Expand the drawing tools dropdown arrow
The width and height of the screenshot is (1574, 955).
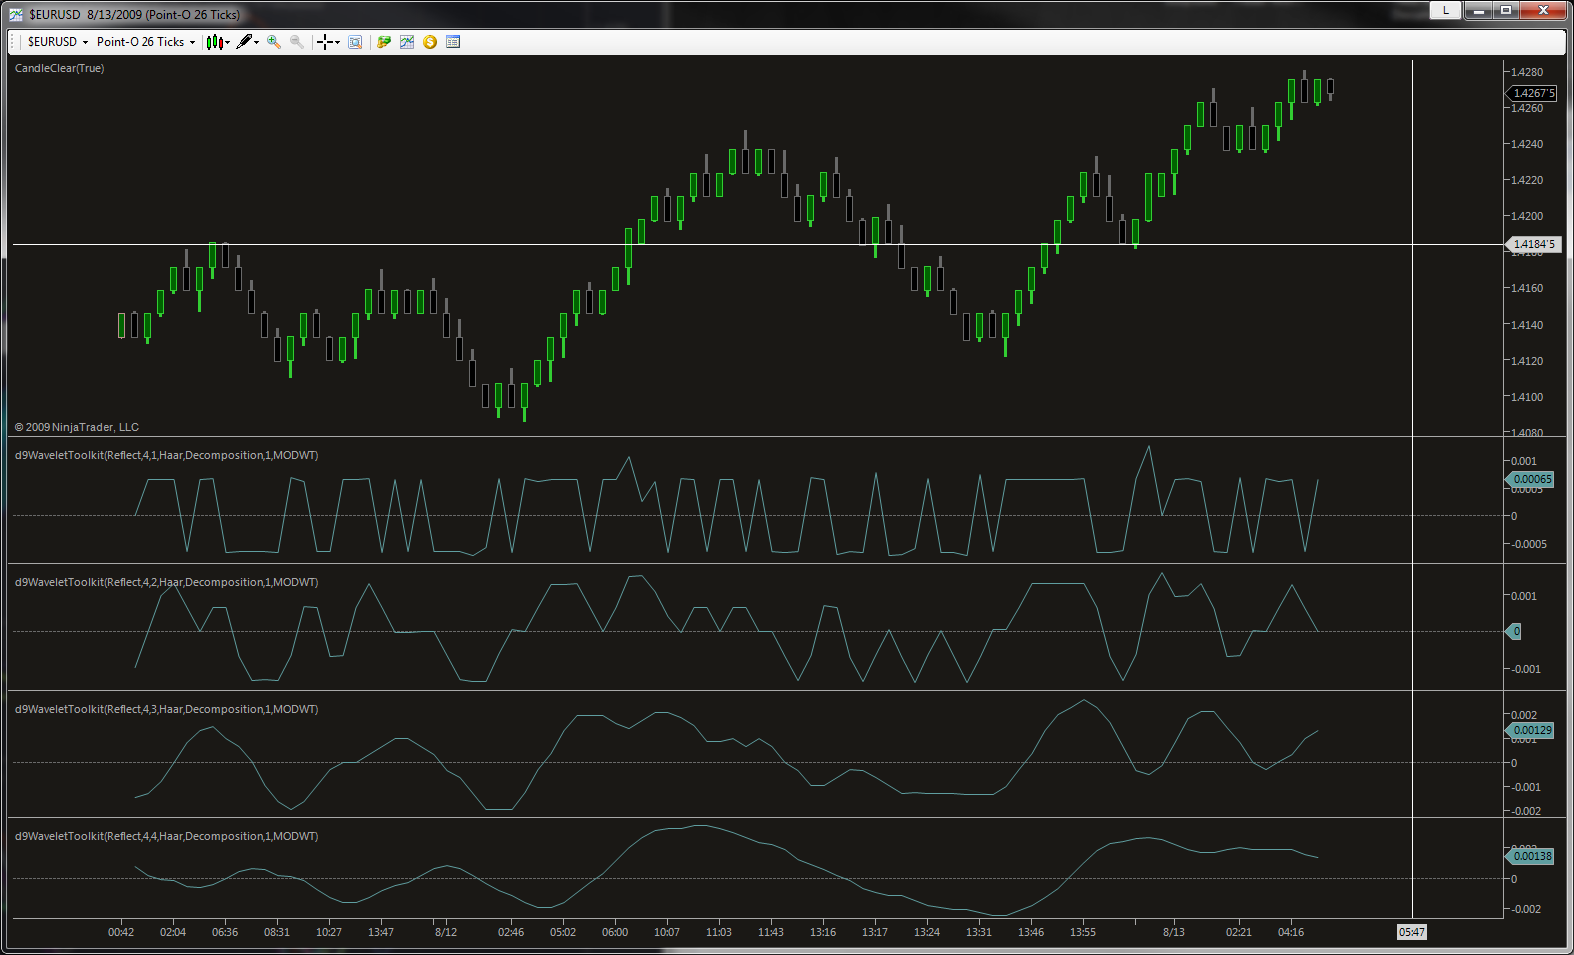coord(257,42)
